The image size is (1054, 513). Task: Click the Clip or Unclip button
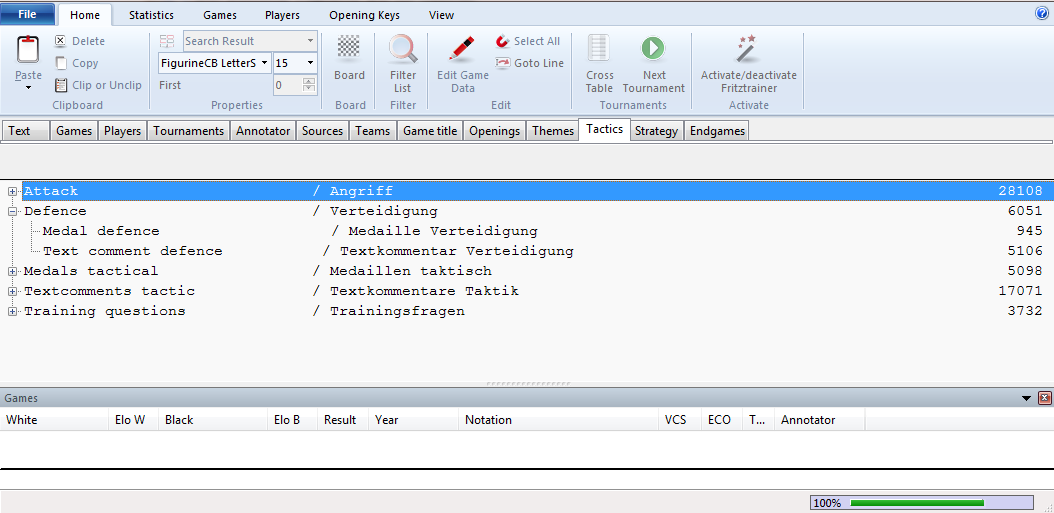(98, 85)
